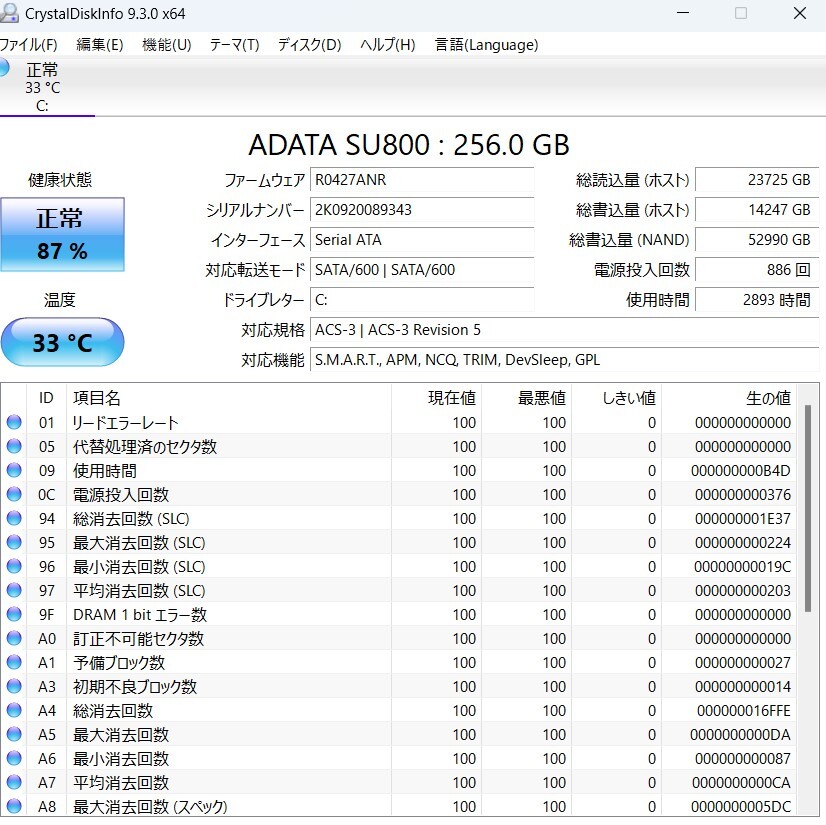Viewport: 826px width, 825px height.
Task: Click the 33 °C temperature button
Action: (x=63, y=342)
